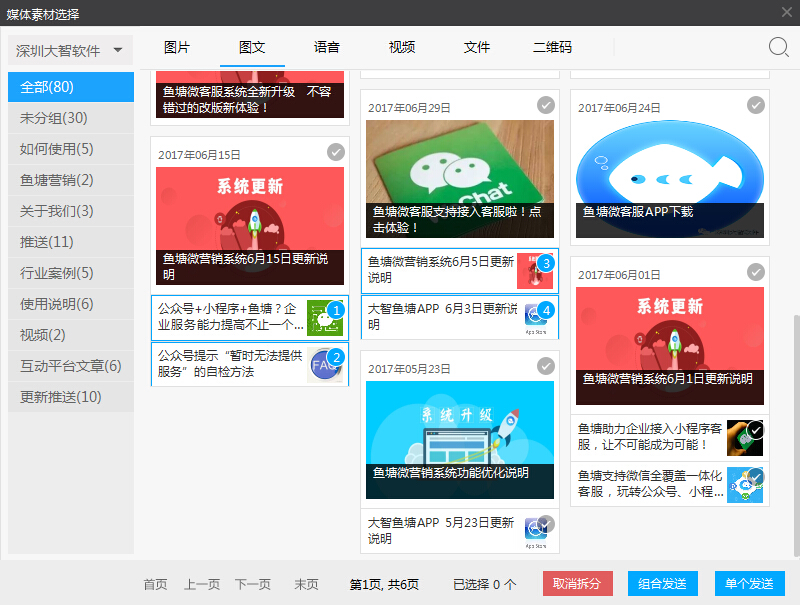Jump to last page with 末页
Image resolution: width=800 pixels, height=605 pixels.
click(306, 584)
